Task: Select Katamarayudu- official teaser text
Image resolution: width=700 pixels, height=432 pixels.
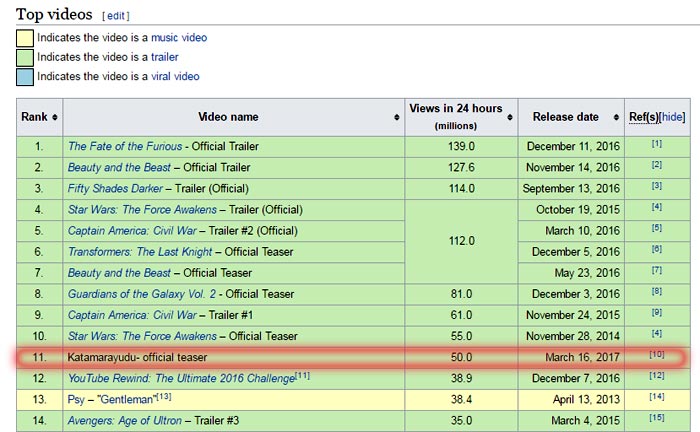Action: tap(138, 357)
